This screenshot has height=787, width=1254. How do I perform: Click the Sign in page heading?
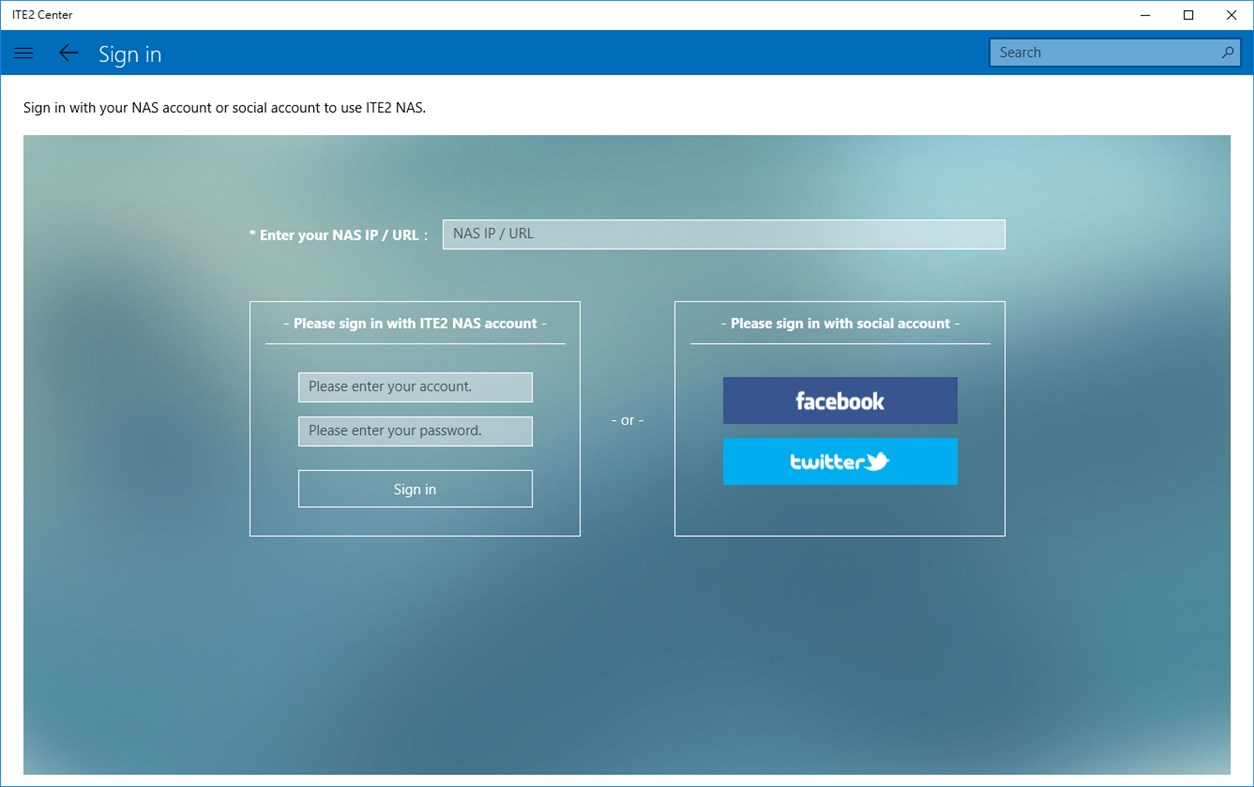click(130, 54)
